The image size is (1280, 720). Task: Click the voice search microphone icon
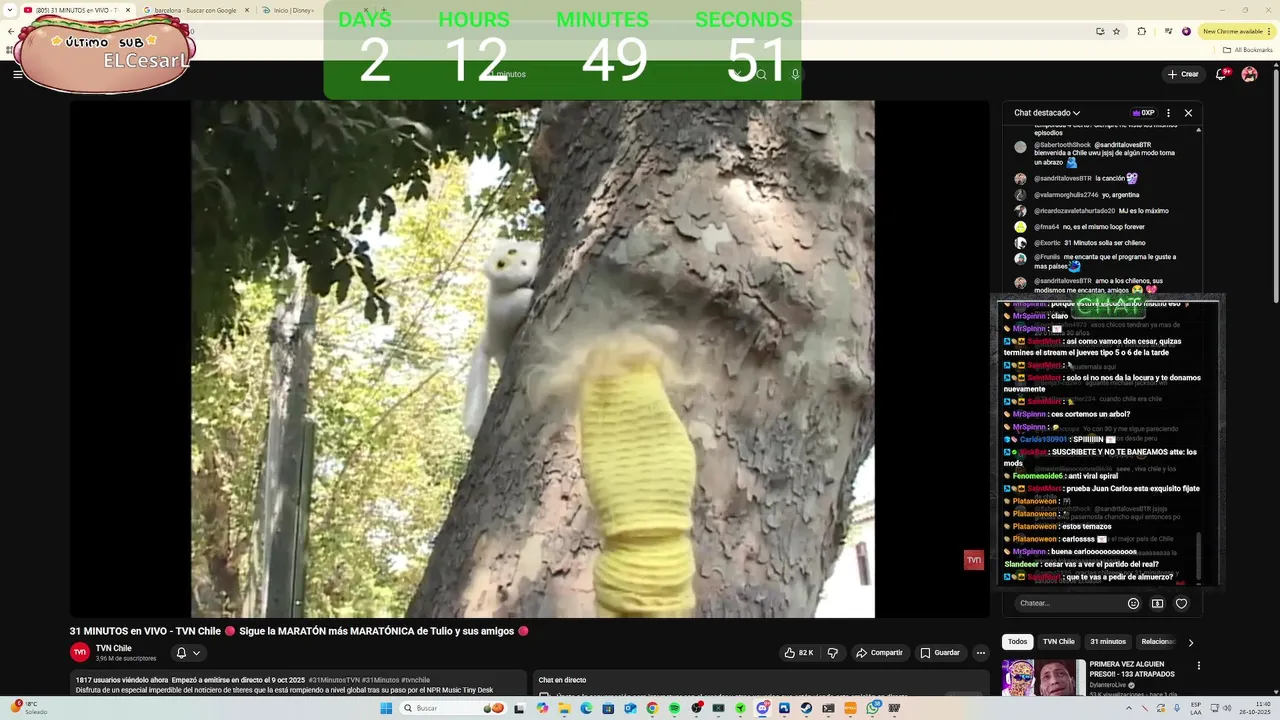pos(795,74)
